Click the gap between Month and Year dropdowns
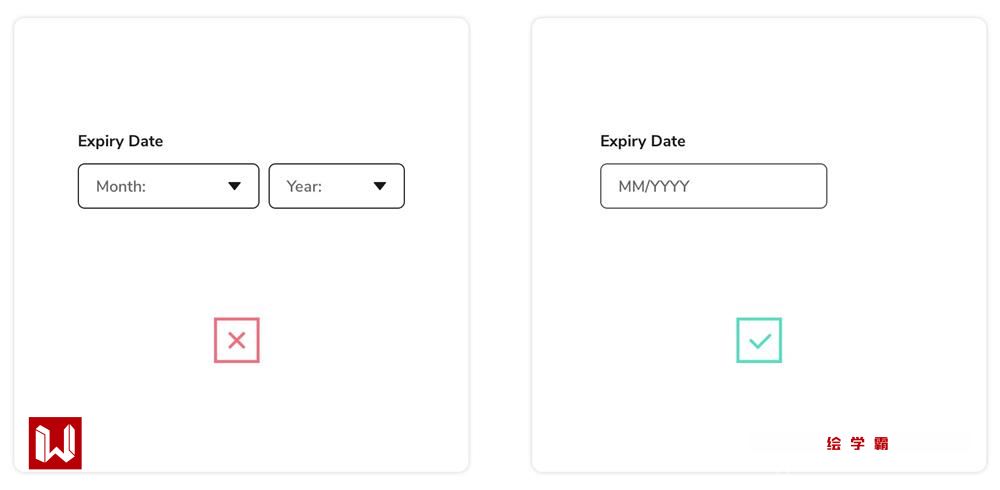This screenshot has height=490, width=1000. (x=264, y=186)
